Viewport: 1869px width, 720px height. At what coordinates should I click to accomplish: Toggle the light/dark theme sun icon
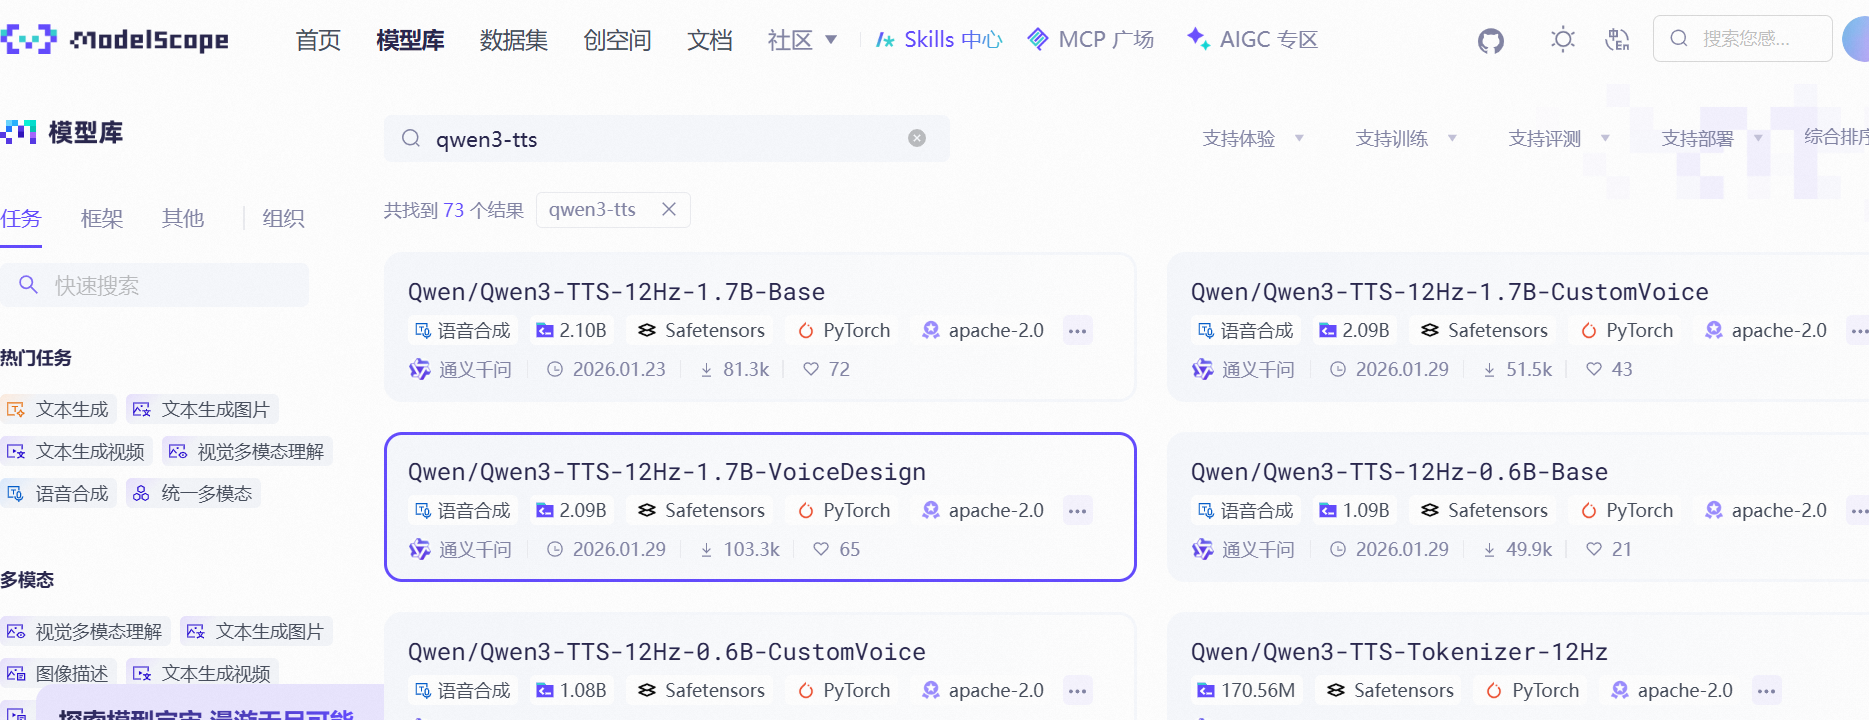pyautogui.click(x=1563, y=40)
